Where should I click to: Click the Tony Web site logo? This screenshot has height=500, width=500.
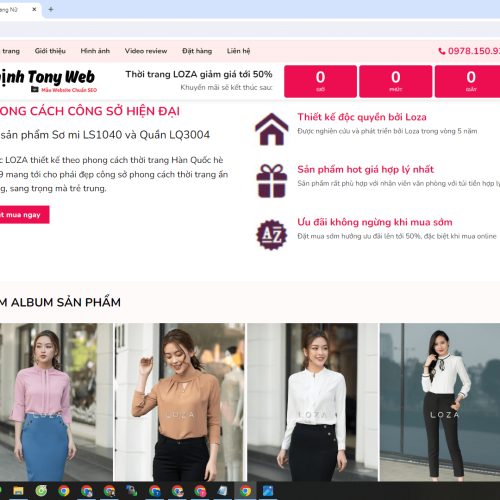pos(47,80)
